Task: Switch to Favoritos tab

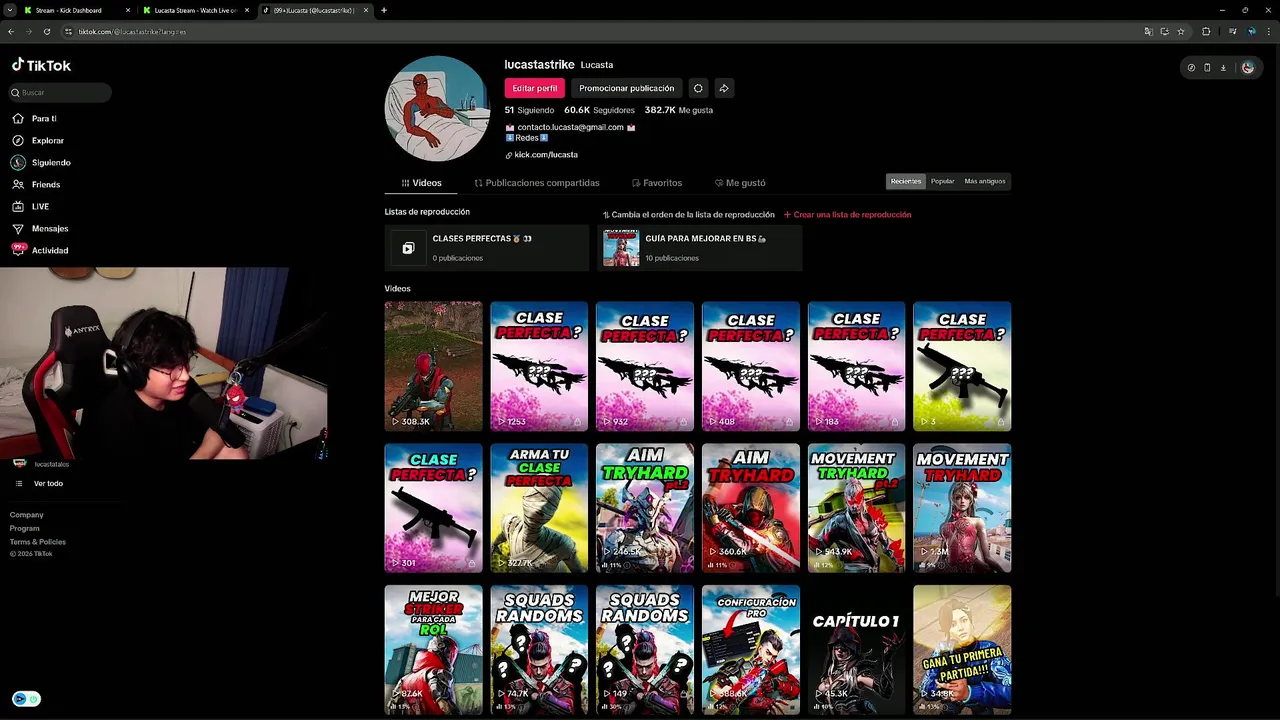Action: tap(657, 183)
